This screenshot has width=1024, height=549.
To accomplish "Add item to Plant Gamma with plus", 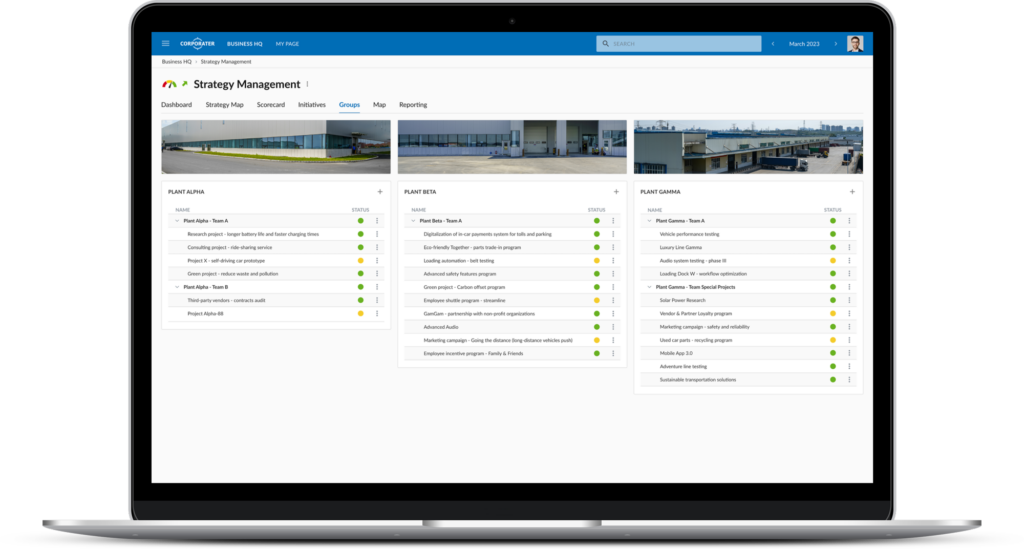I will 852,192.
